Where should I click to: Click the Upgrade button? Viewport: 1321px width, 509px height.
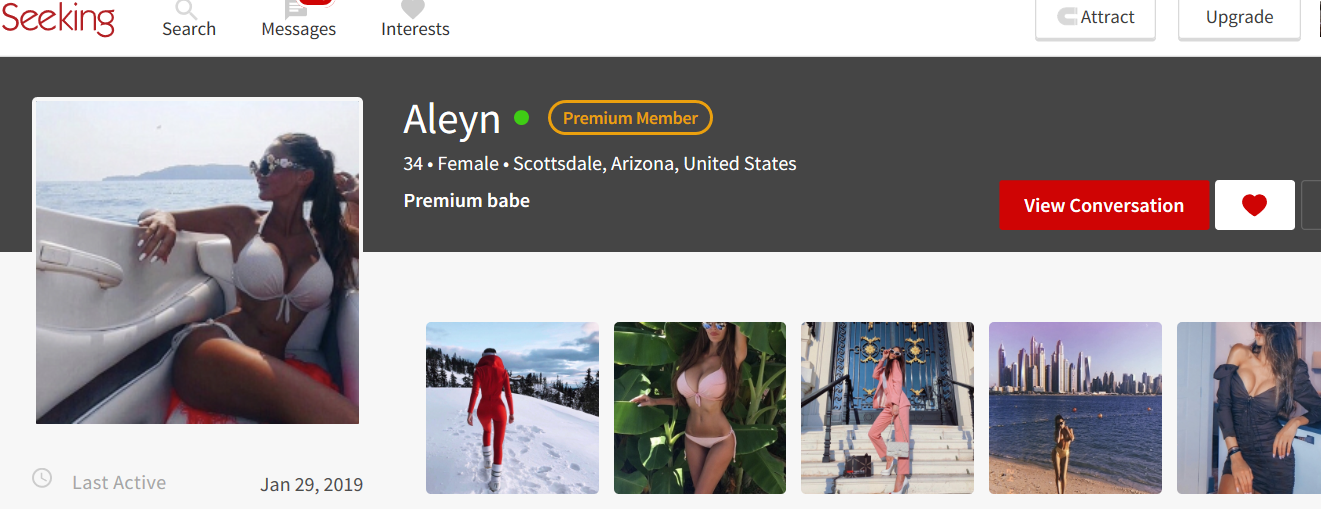[x=1239, y=18]
